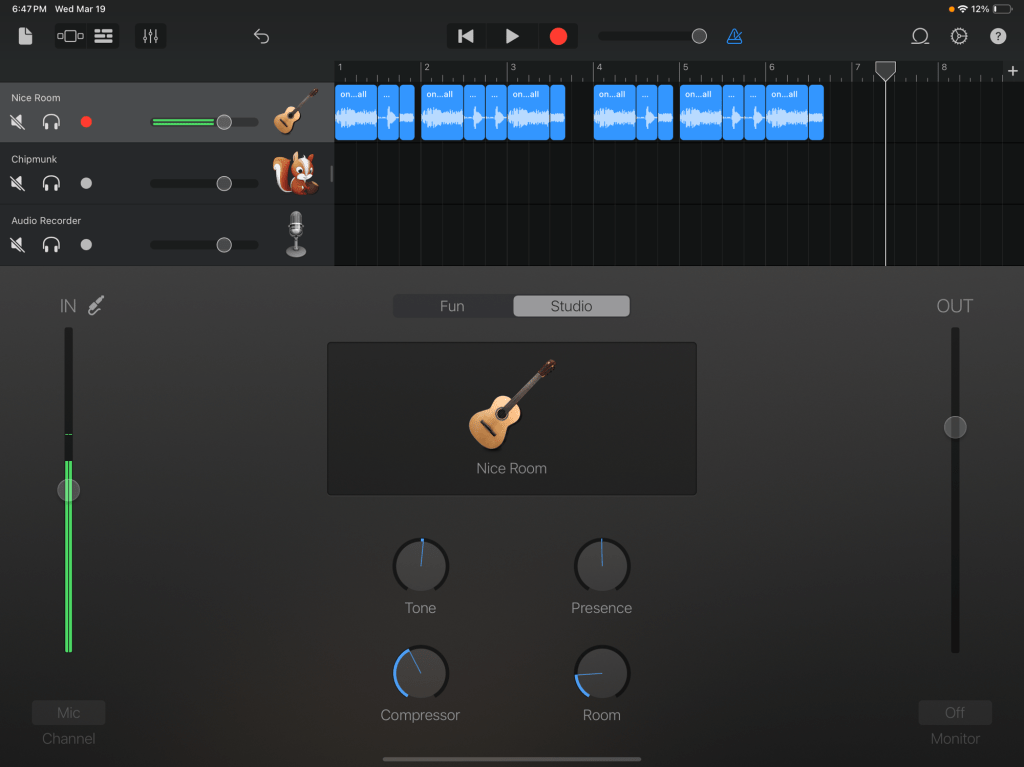Tap the Undo arrow icon

tap(261, 36)
